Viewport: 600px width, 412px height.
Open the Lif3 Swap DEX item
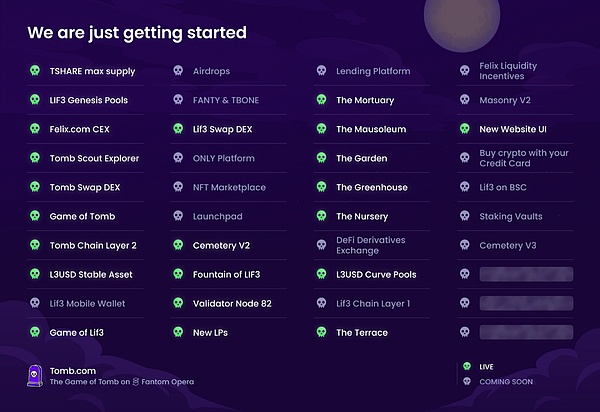click(222, 129)
